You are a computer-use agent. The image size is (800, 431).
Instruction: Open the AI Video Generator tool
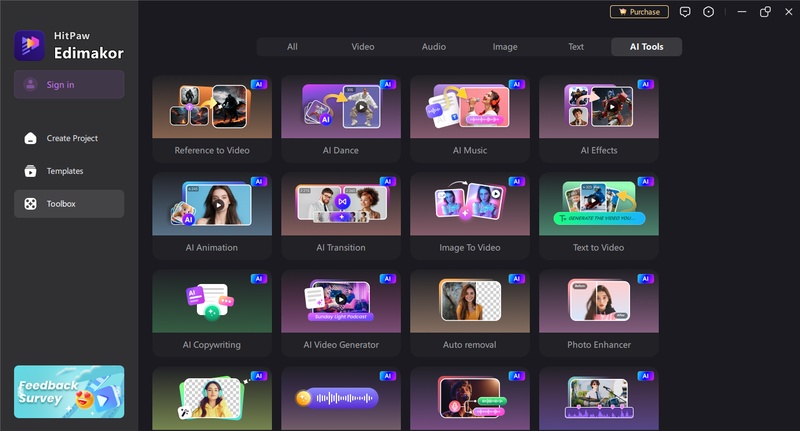pos(341,313)
